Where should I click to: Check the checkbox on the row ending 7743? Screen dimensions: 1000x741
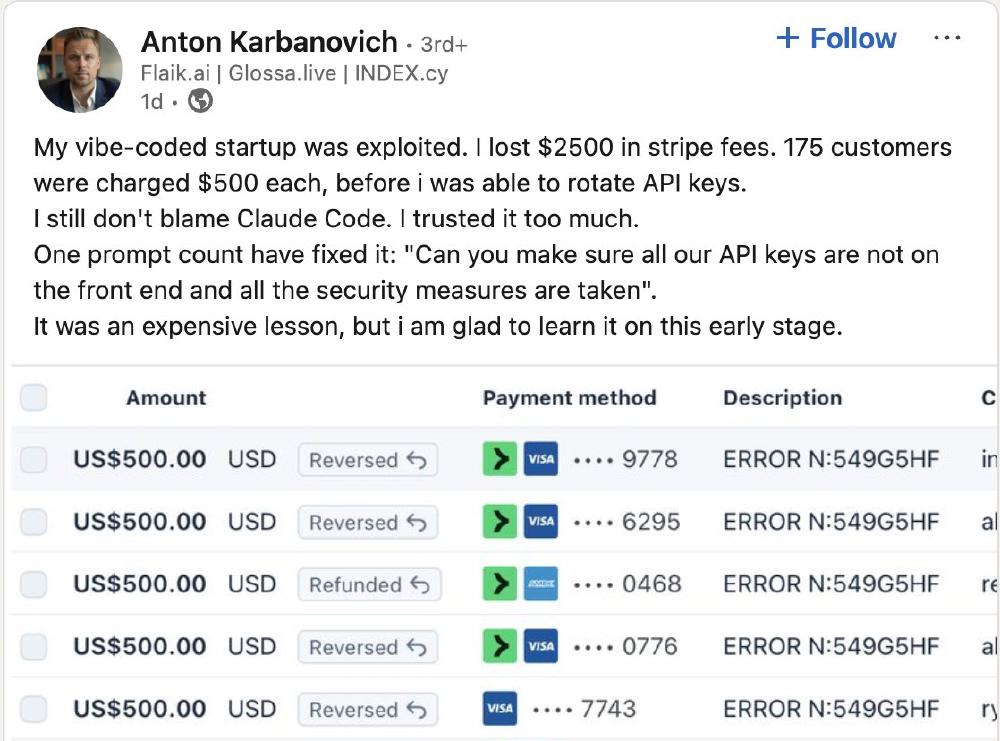tap(33, 709)
